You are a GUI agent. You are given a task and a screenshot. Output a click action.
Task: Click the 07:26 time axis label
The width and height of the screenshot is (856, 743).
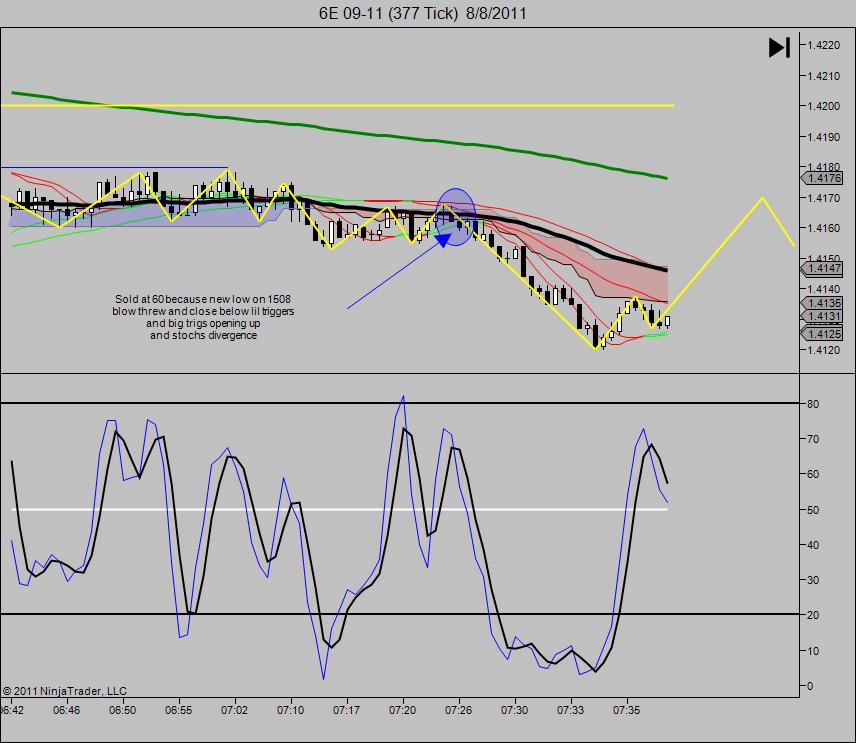[x=458, y=710]
